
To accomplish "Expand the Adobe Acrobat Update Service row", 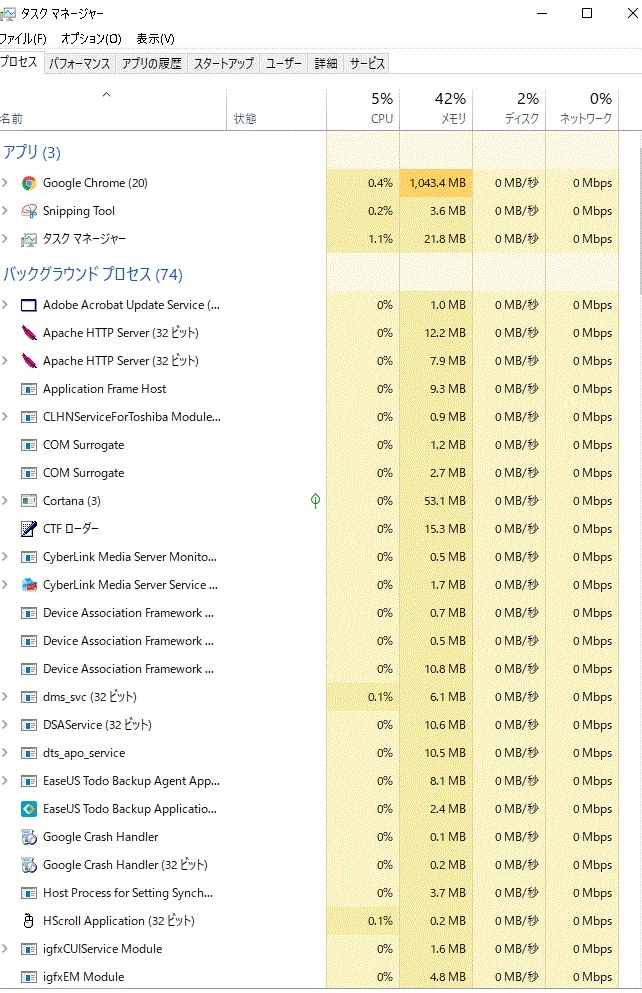I will 6,305.
